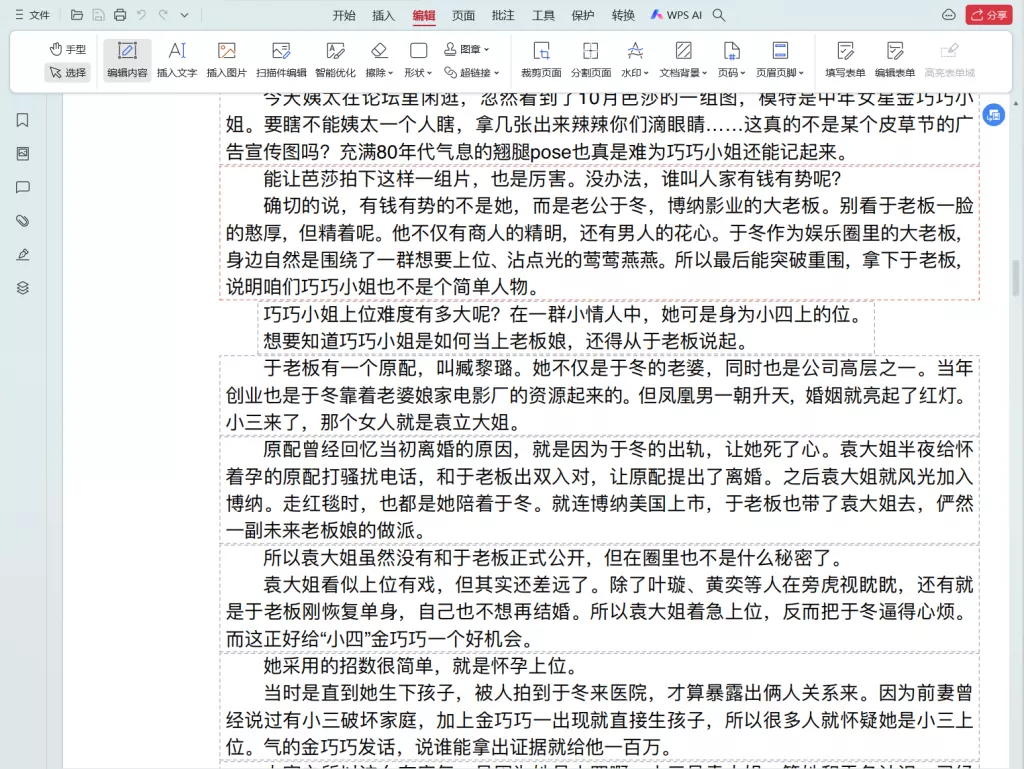This screenshot has width=1024, height=769.
Task: Open the signature pen panel in sidebar
Action: click(x=23, y=255)
